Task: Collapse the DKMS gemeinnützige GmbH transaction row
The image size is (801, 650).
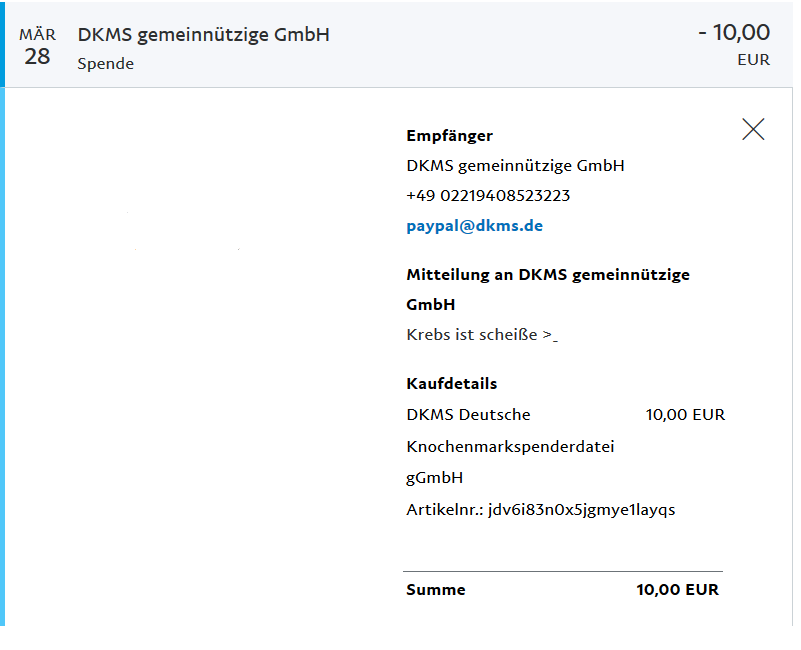Action: click(398, 44)
